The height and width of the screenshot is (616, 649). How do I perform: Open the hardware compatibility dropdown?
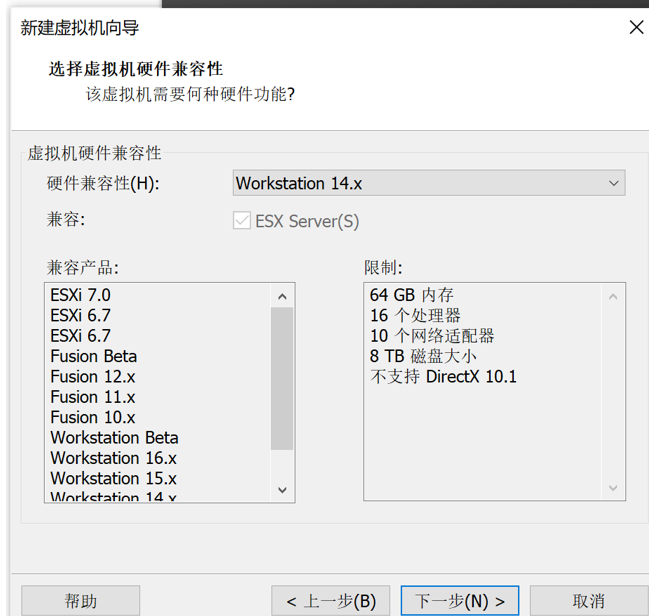(429, 183)
